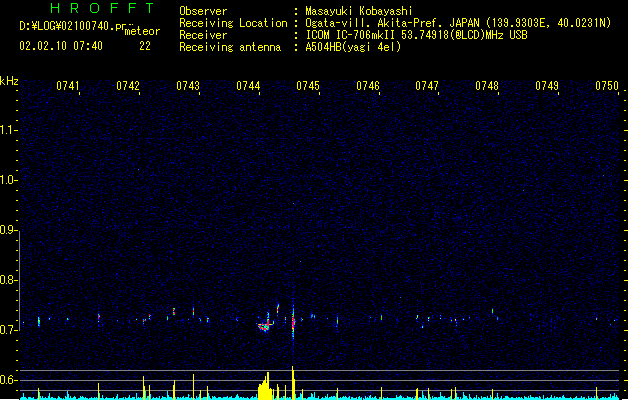Click the large meteor echo near 0744
Image resolution: width=629 pixels, height=400 pixels.
265,324
